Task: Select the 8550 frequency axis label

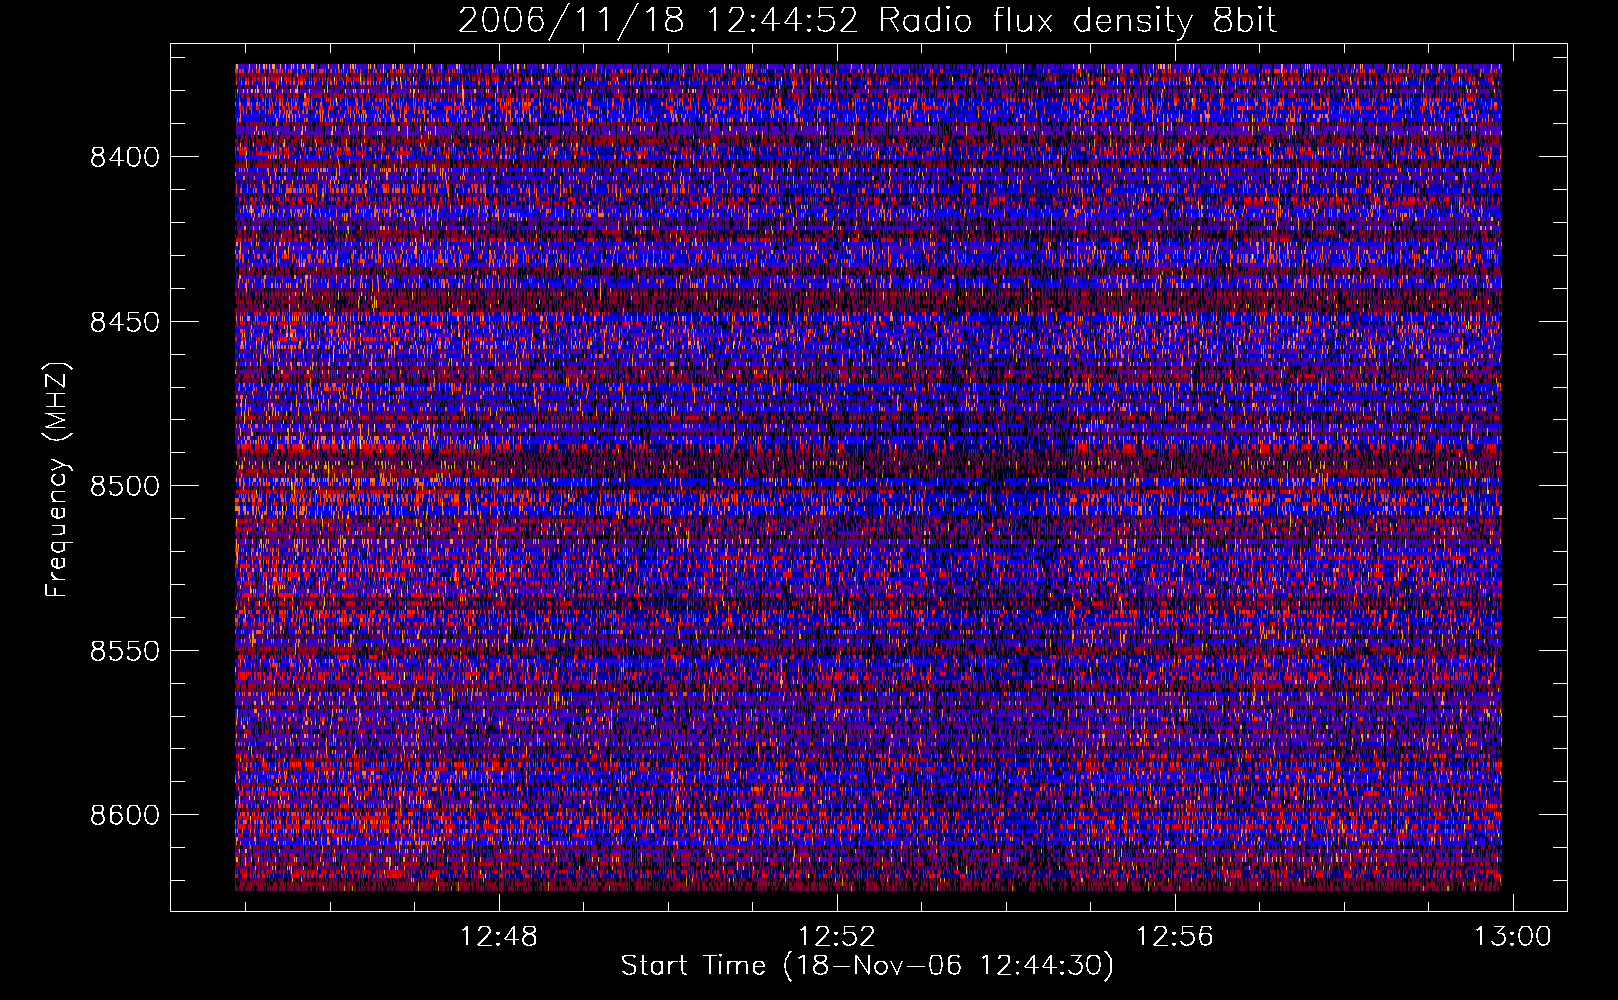Action: (x=125, y=651)
